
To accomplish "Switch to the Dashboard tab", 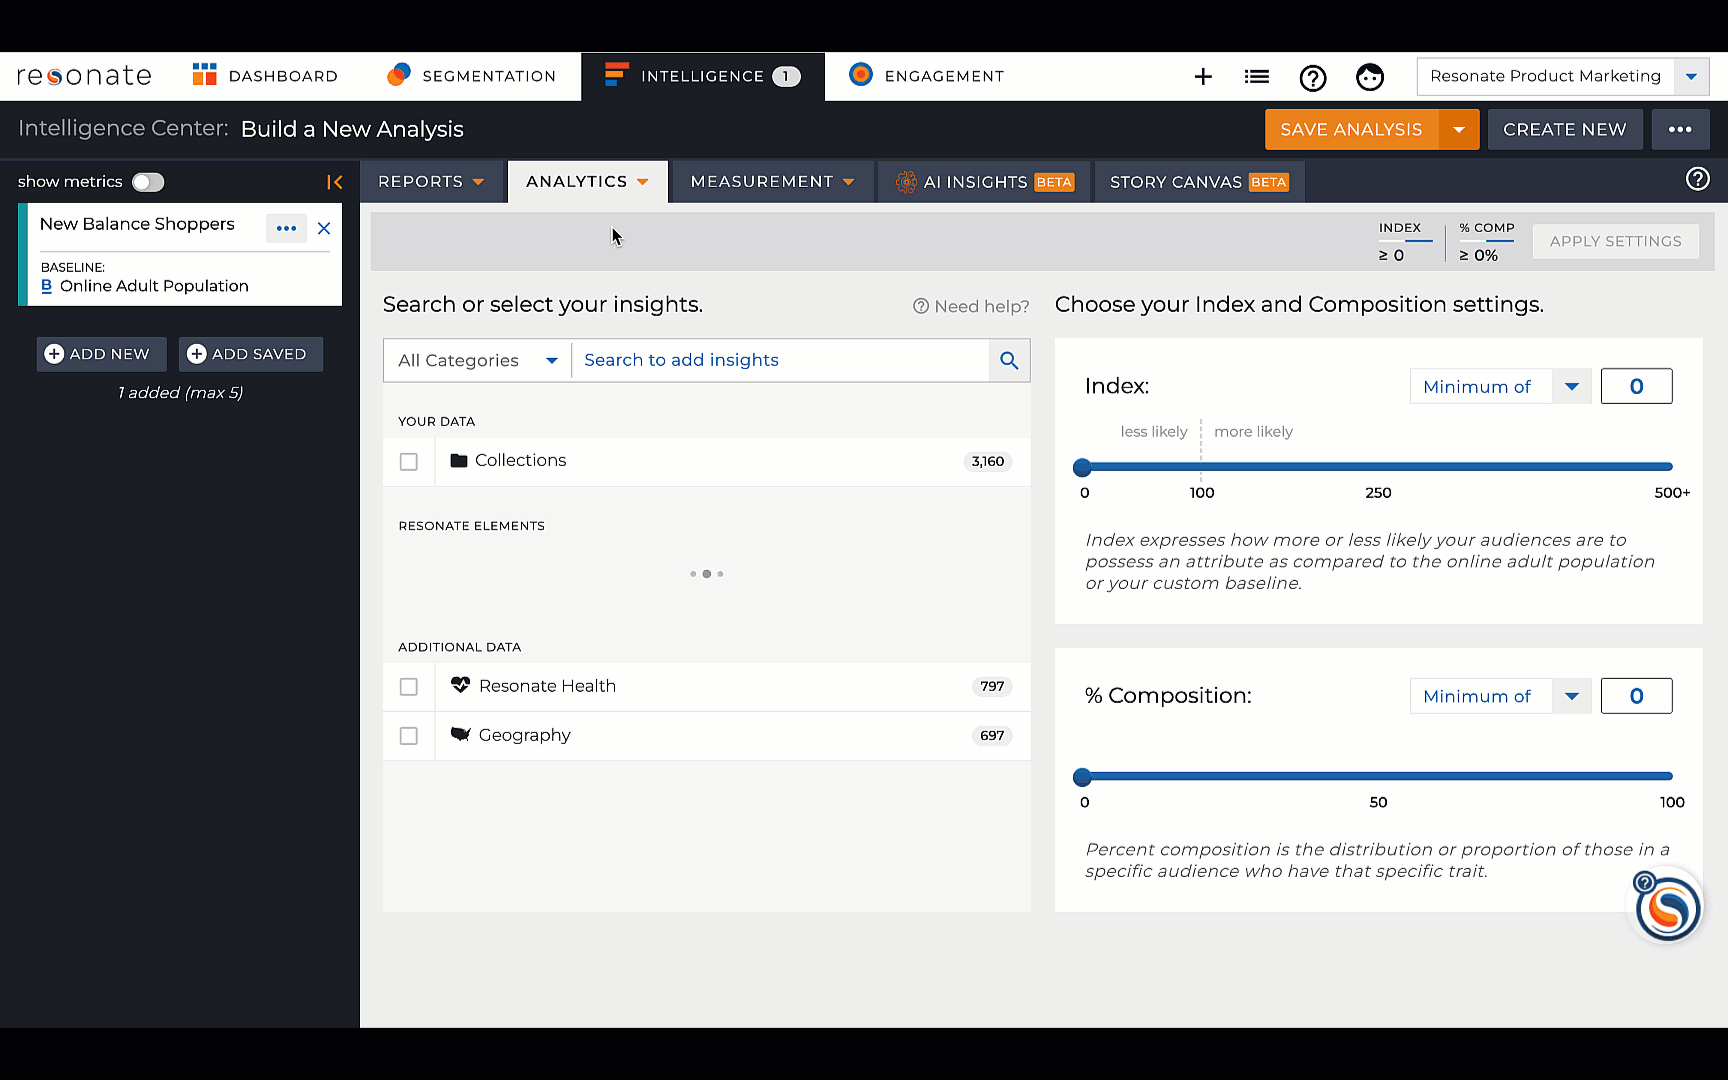I will (x=265, y=76).
